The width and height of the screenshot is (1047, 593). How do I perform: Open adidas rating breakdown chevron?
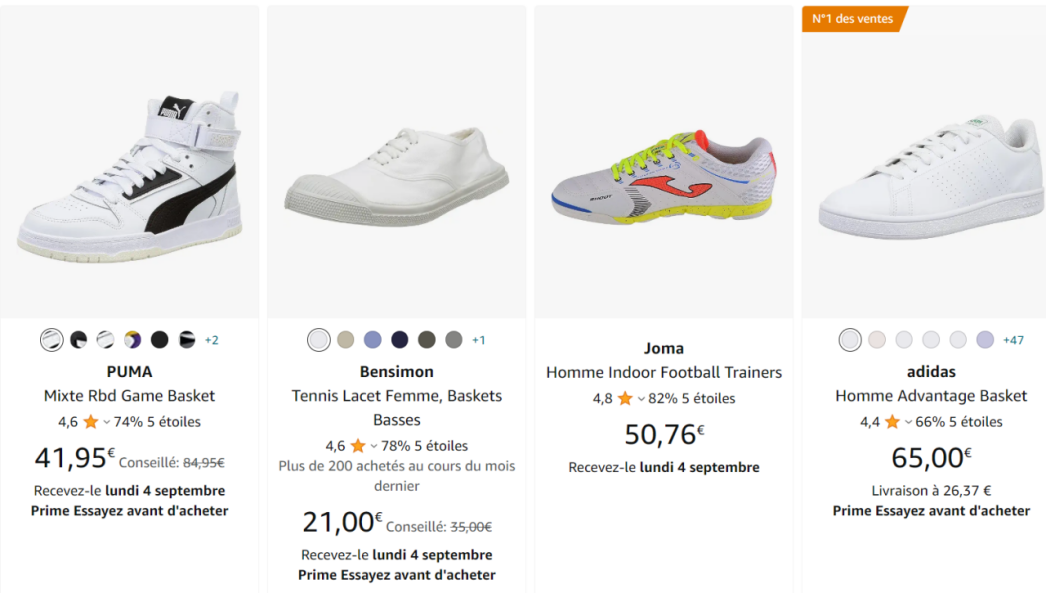tap(909, 422)
